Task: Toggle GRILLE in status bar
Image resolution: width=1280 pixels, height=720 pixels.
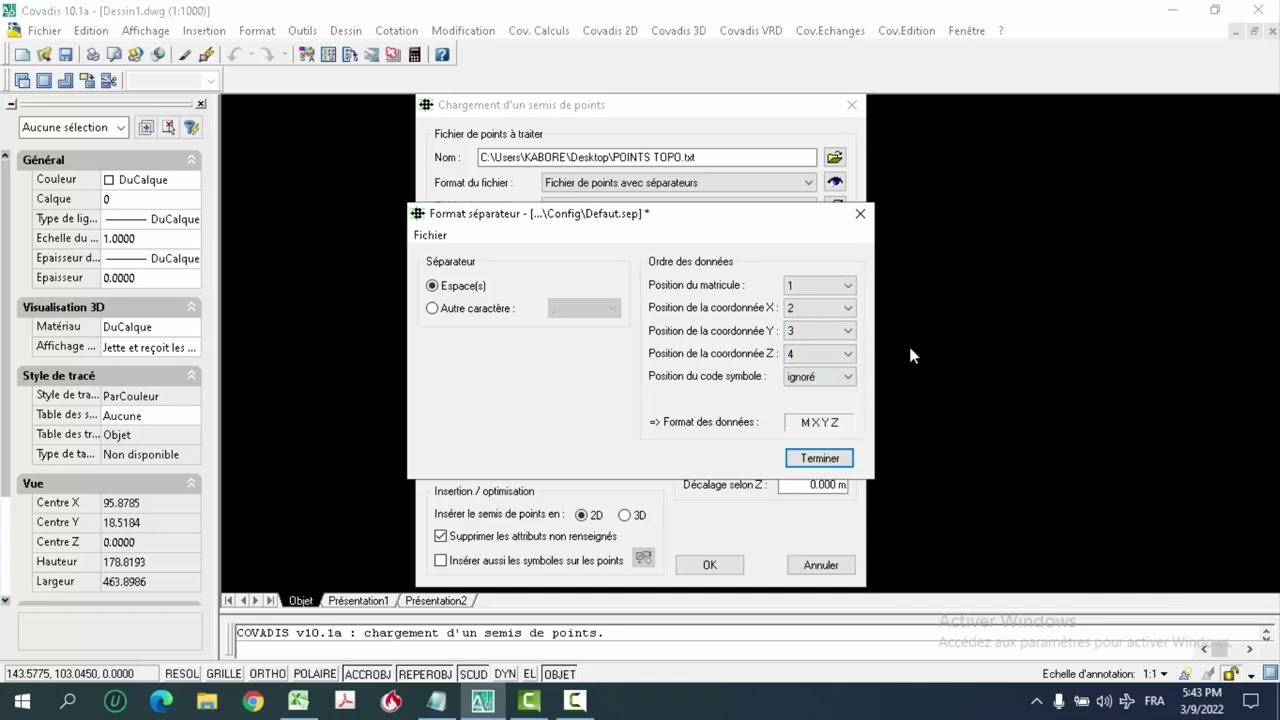Action: [224, 674]
